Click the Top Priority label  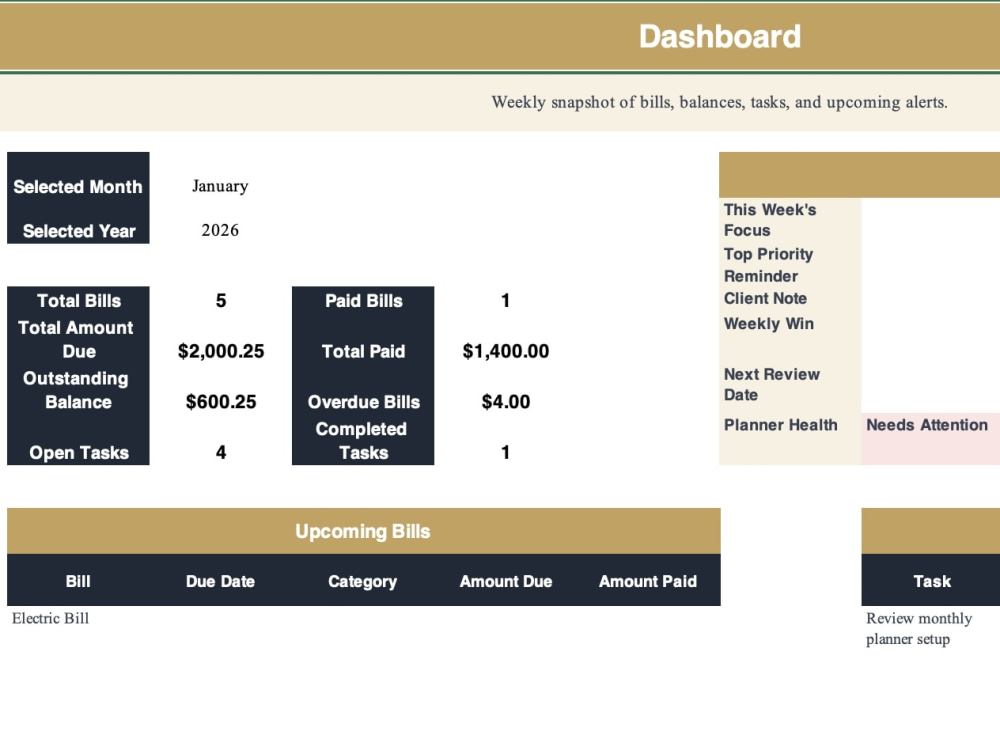tap(768, 254)
